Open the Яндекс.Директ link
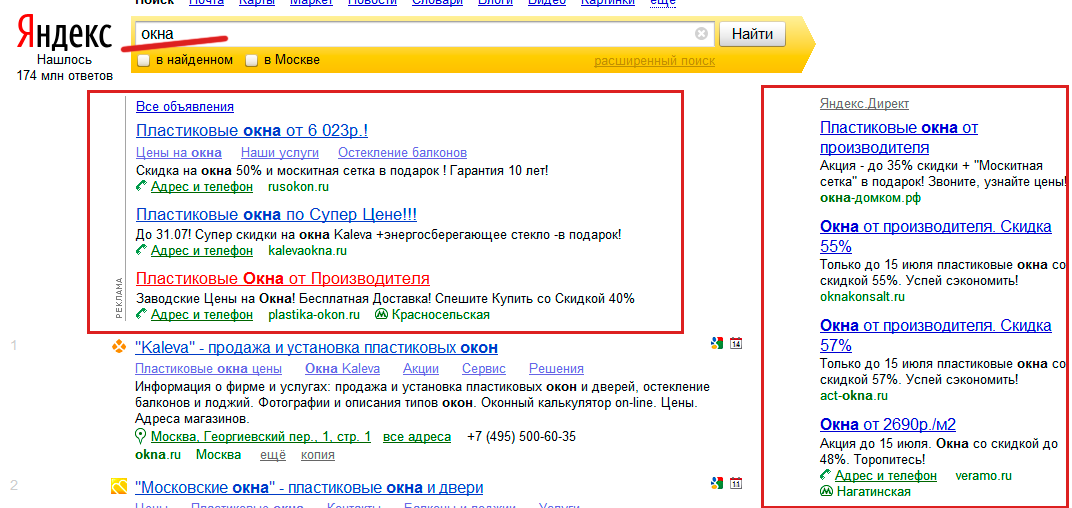This screenshot has width=1072, height=508. coord(864,104)
